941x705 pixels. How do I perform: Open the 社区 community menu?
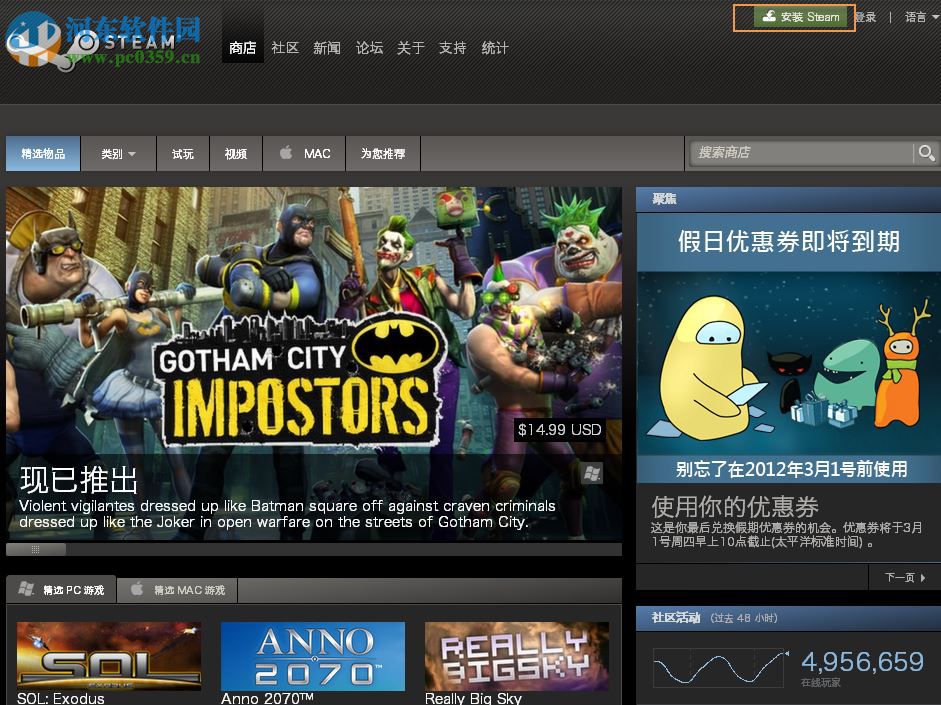pyautogui.click(x=285, y=47)
